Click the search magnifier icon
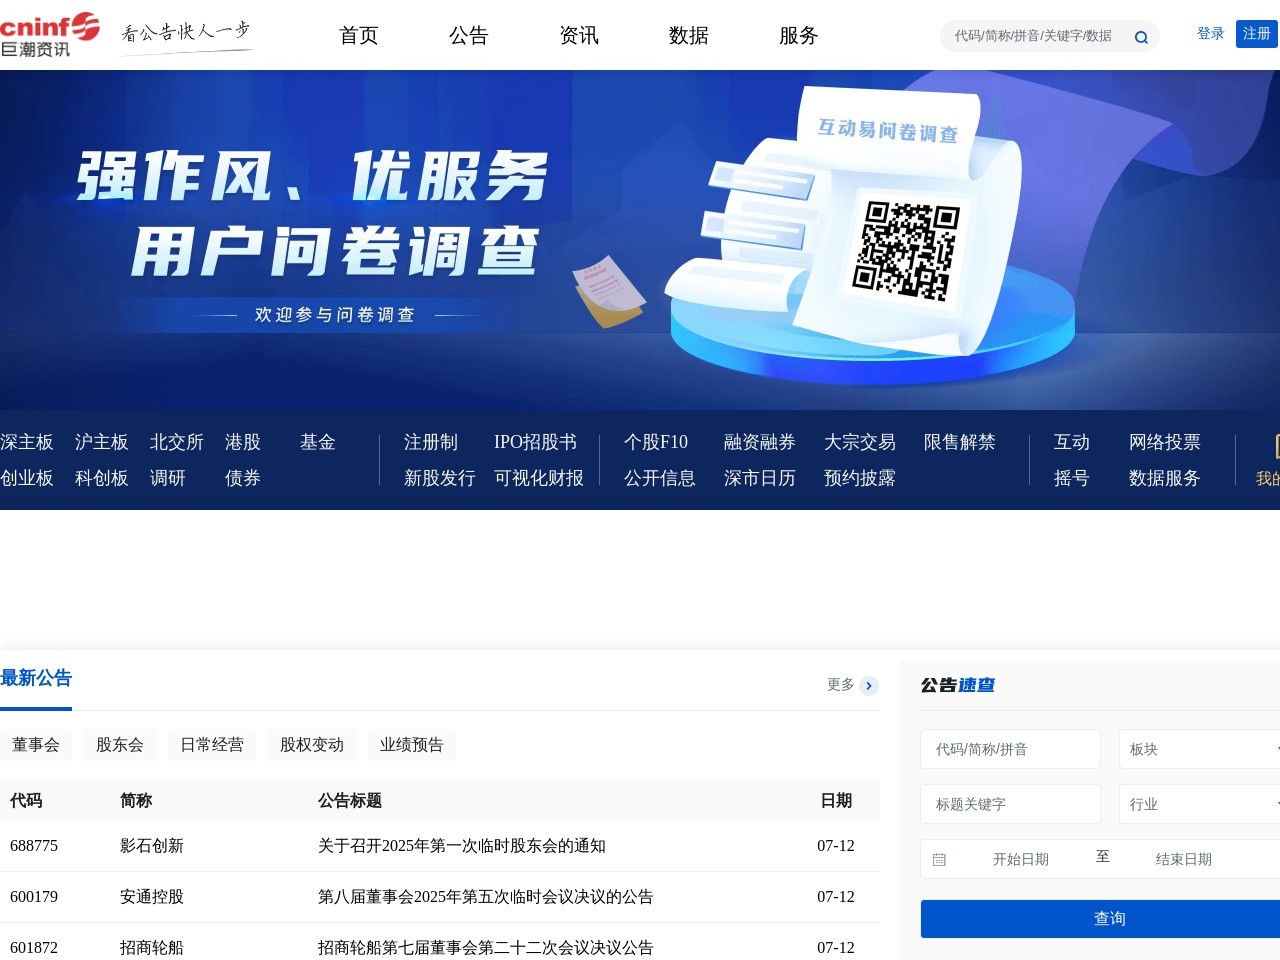The image size is (1280, 960). click(1140, 36)
